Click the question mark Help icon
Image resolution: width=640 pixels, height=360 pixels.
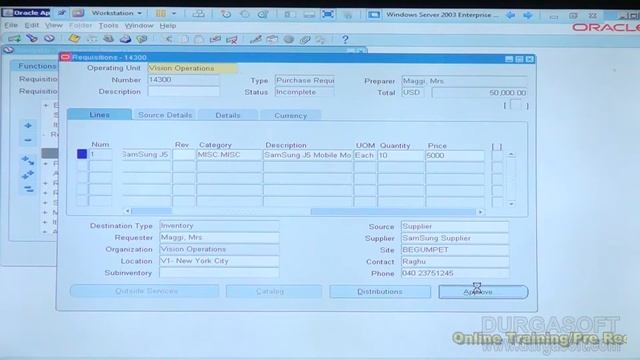(345, 39)
